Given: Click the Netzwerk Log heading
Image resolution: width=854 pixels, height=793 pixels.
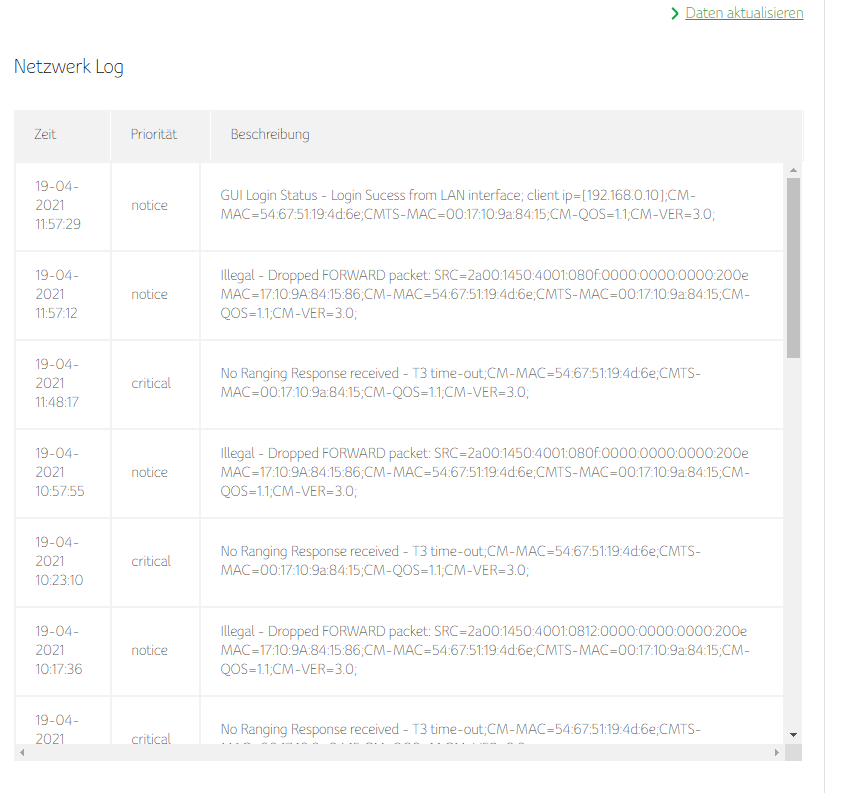Looking at the screenshot, I should pyautogui.click(x=69, y=67).
